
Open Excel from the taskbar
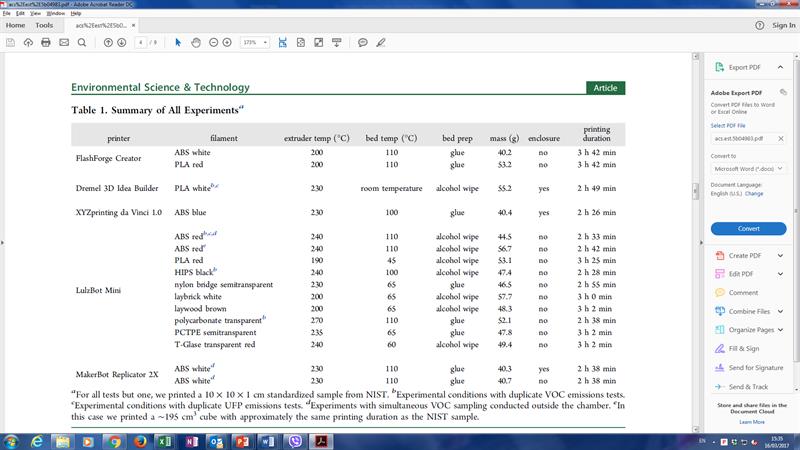[x=165, y=441]
